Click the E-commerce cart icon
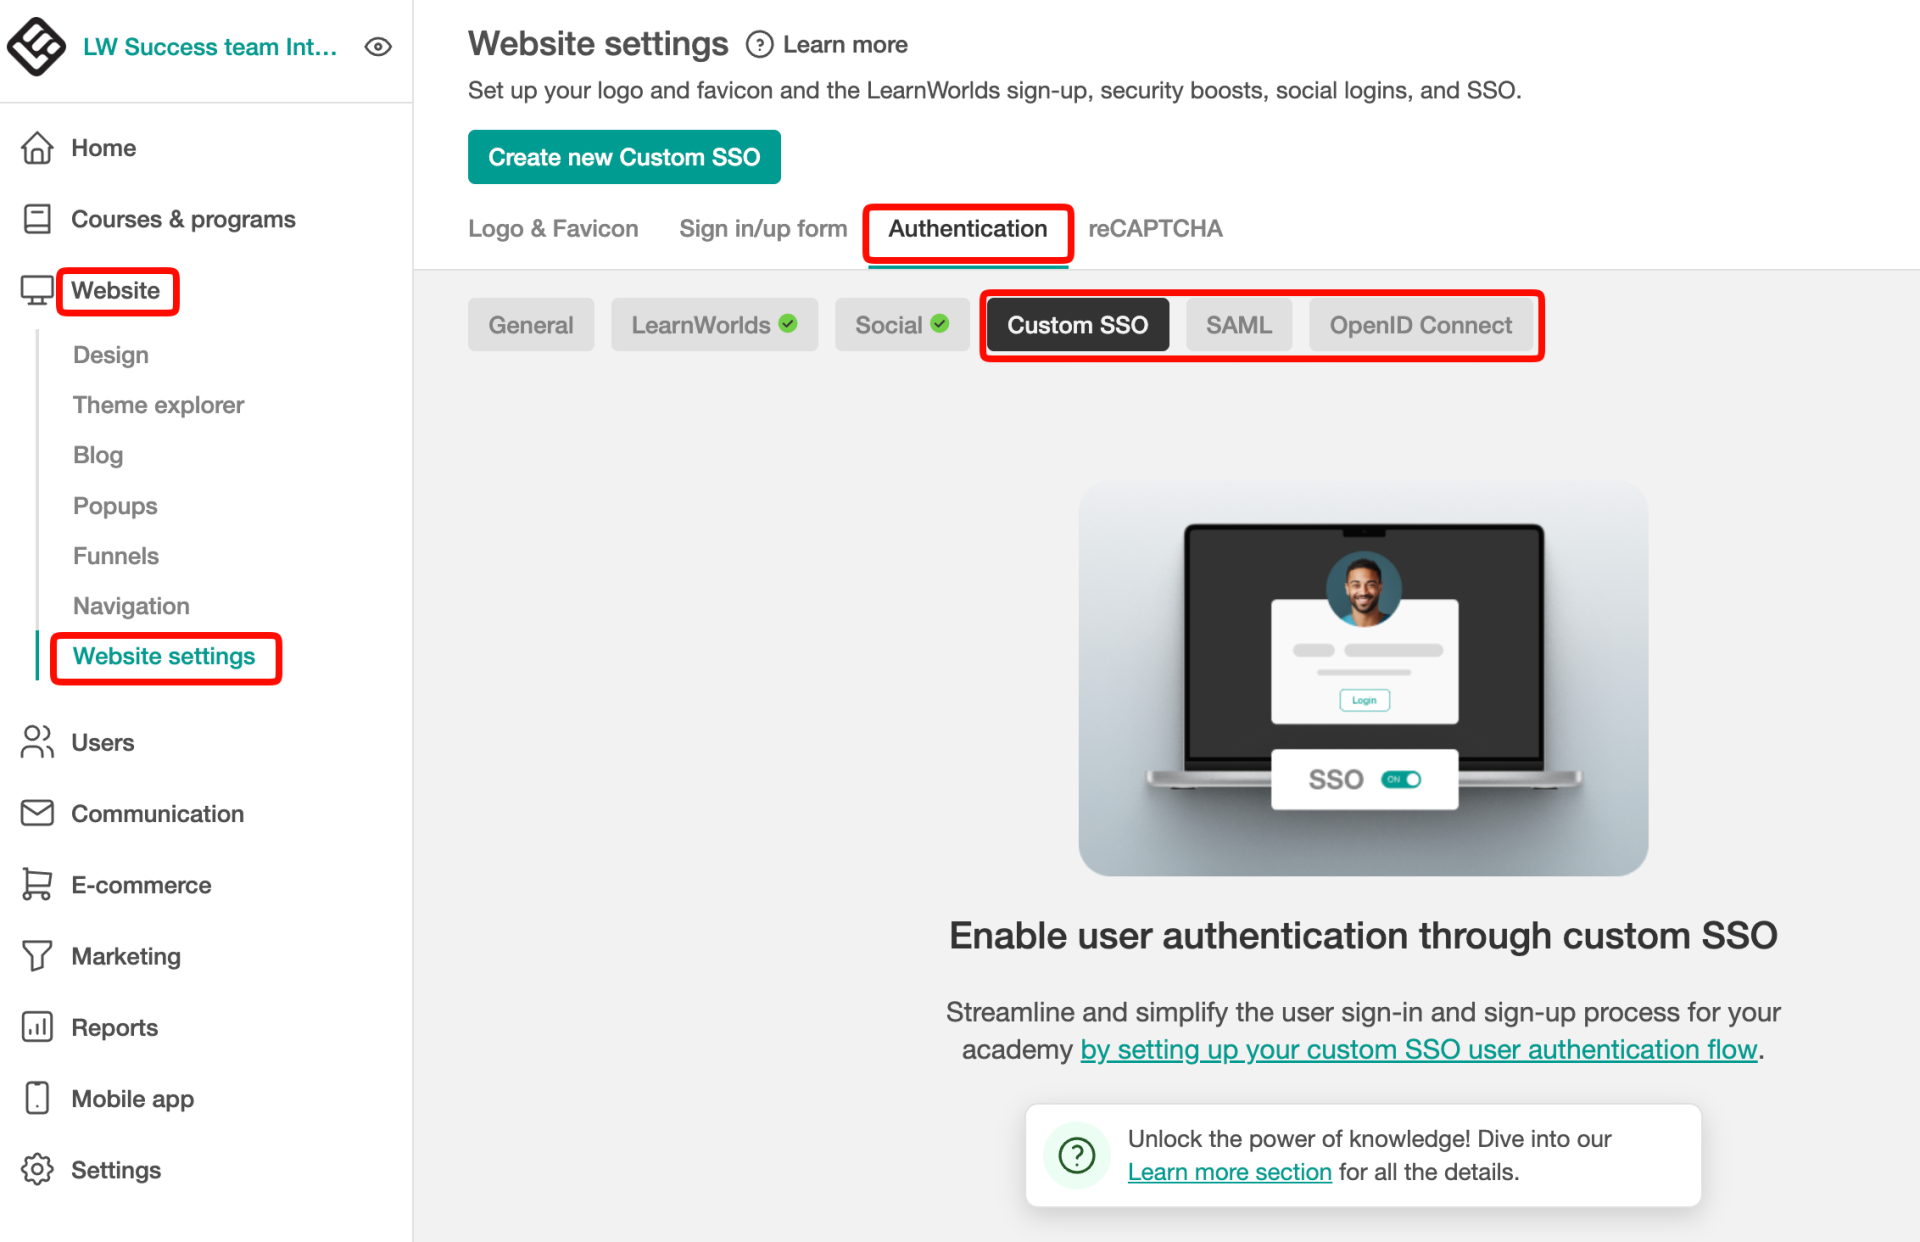Screen dimensions: 1920x1242 tap(37, 885)
